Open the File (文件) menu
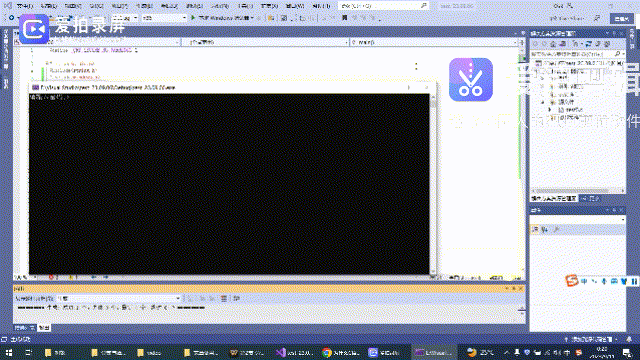640x360 pixels. tap(25, 6)
